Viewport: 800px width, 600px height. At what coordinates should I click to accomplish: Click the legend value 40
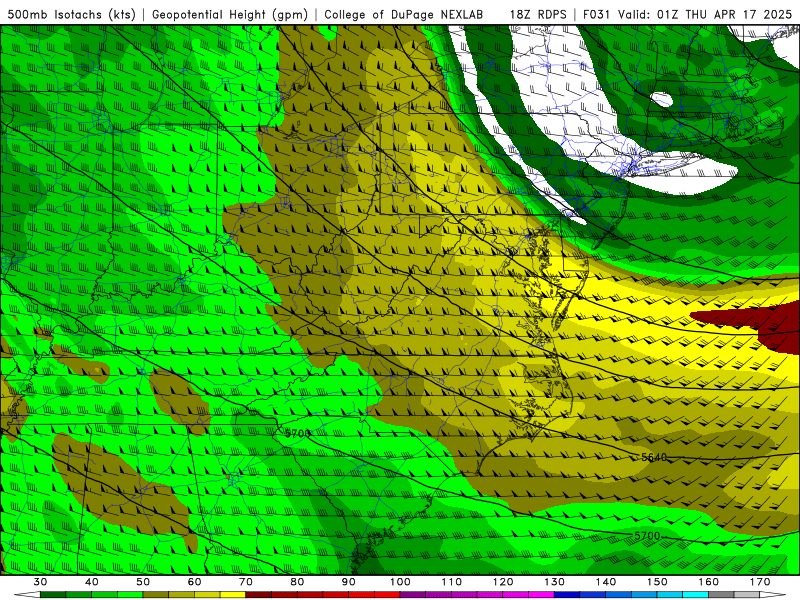click(x=92, y=582)
